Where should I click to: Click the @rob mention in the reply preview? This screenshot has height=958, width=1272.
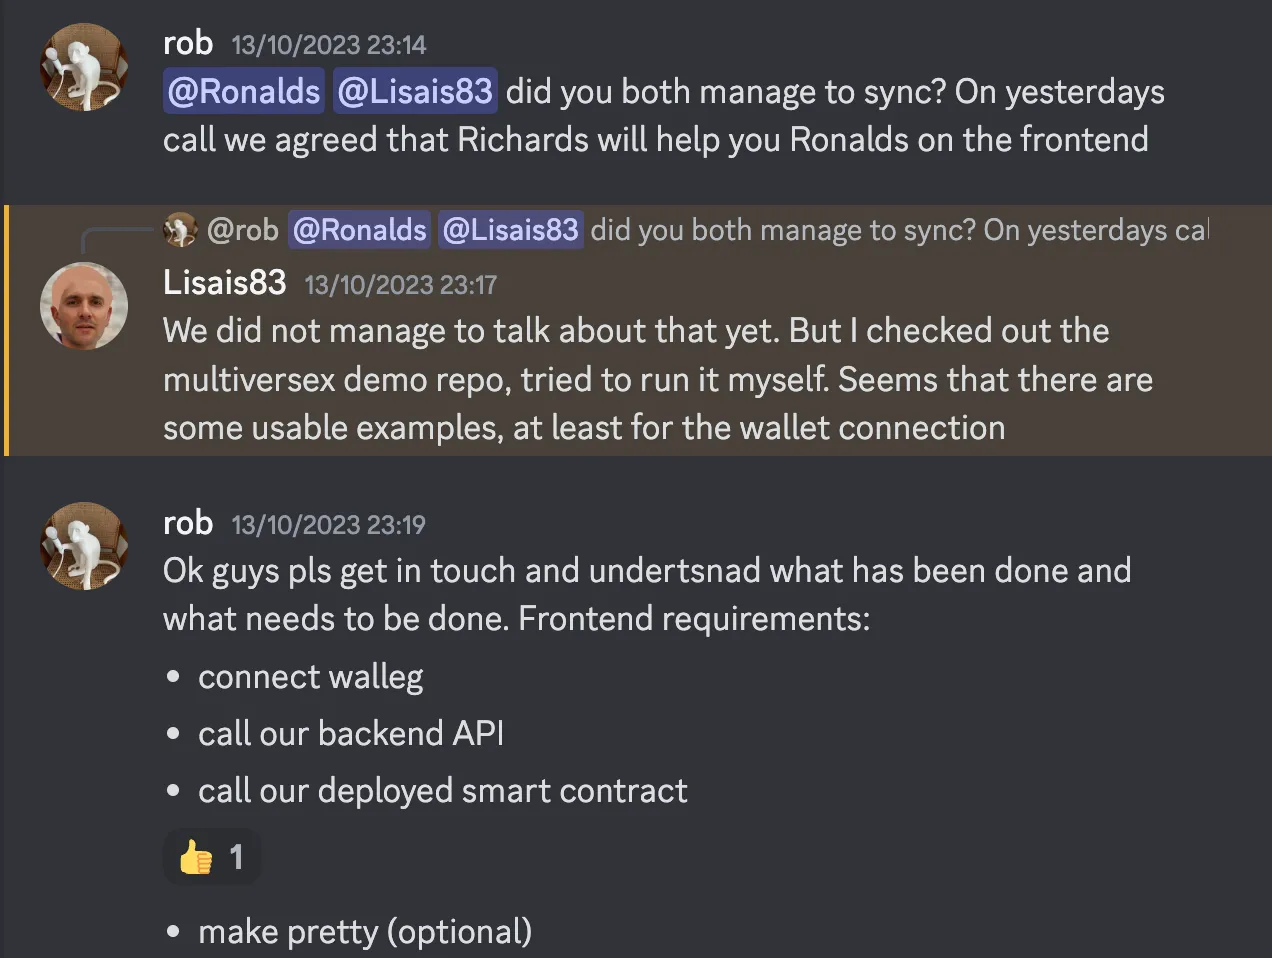(243, 229)
